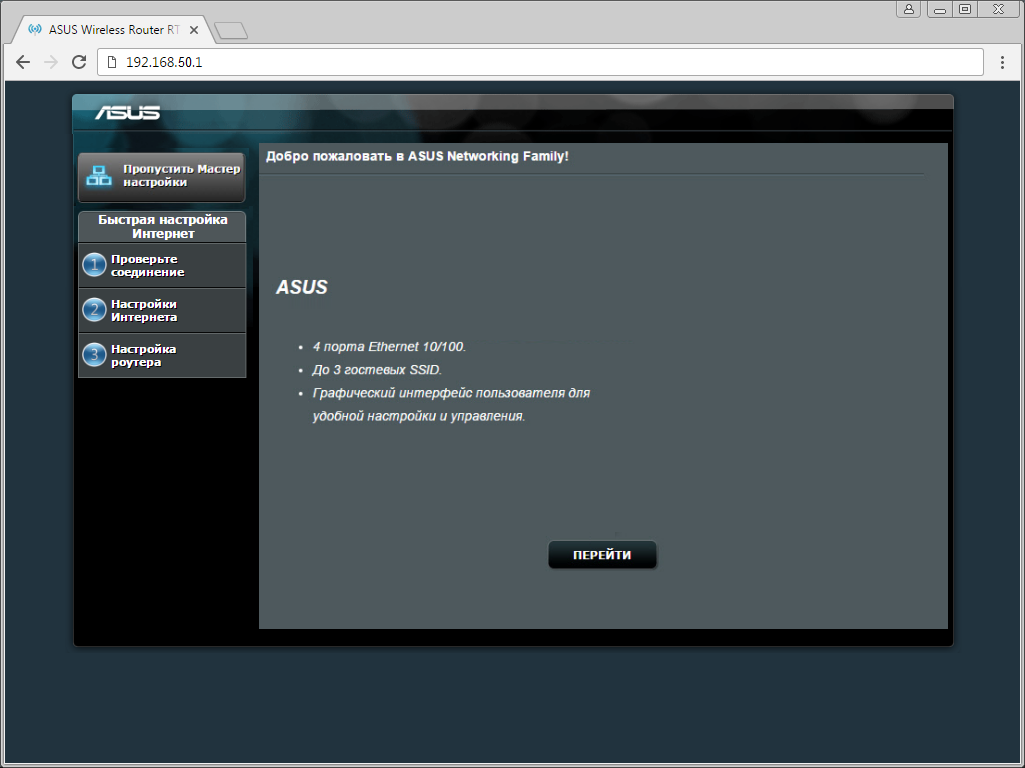Select Проверьте соединение step
Screen dimensions: 1025x768
coord(162,265)
